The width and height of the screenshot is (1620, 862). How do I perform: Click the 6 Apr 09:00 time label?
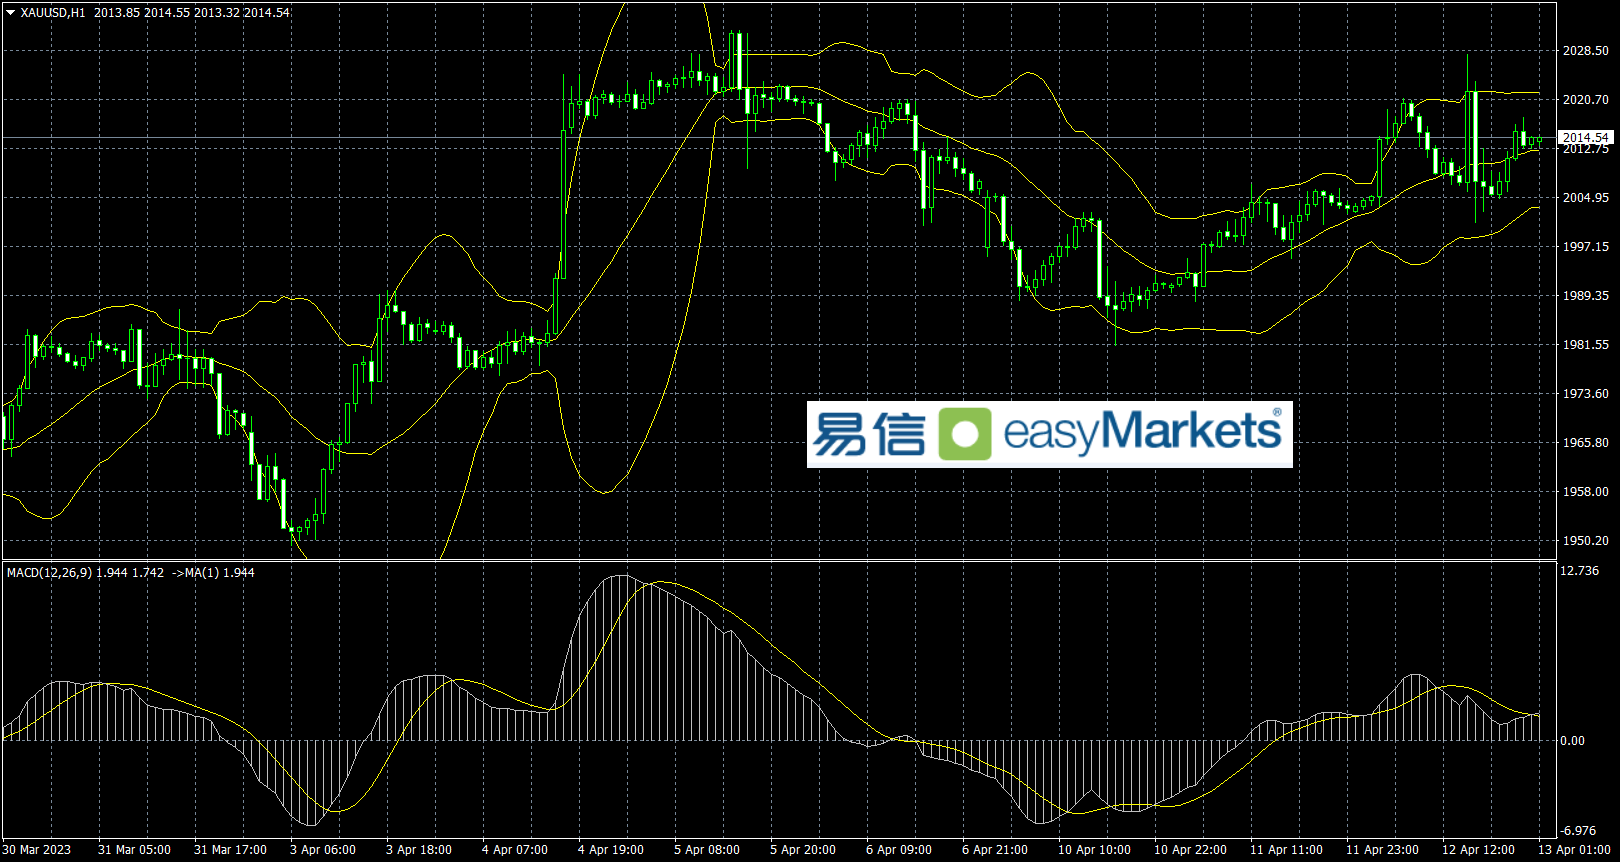[x=899, y=850]
